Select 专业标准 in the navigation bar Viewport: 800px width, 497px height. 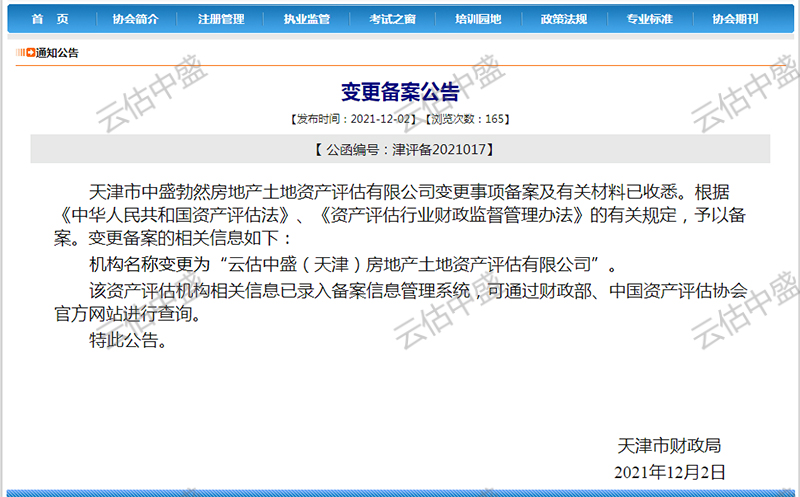coord(649,19)
